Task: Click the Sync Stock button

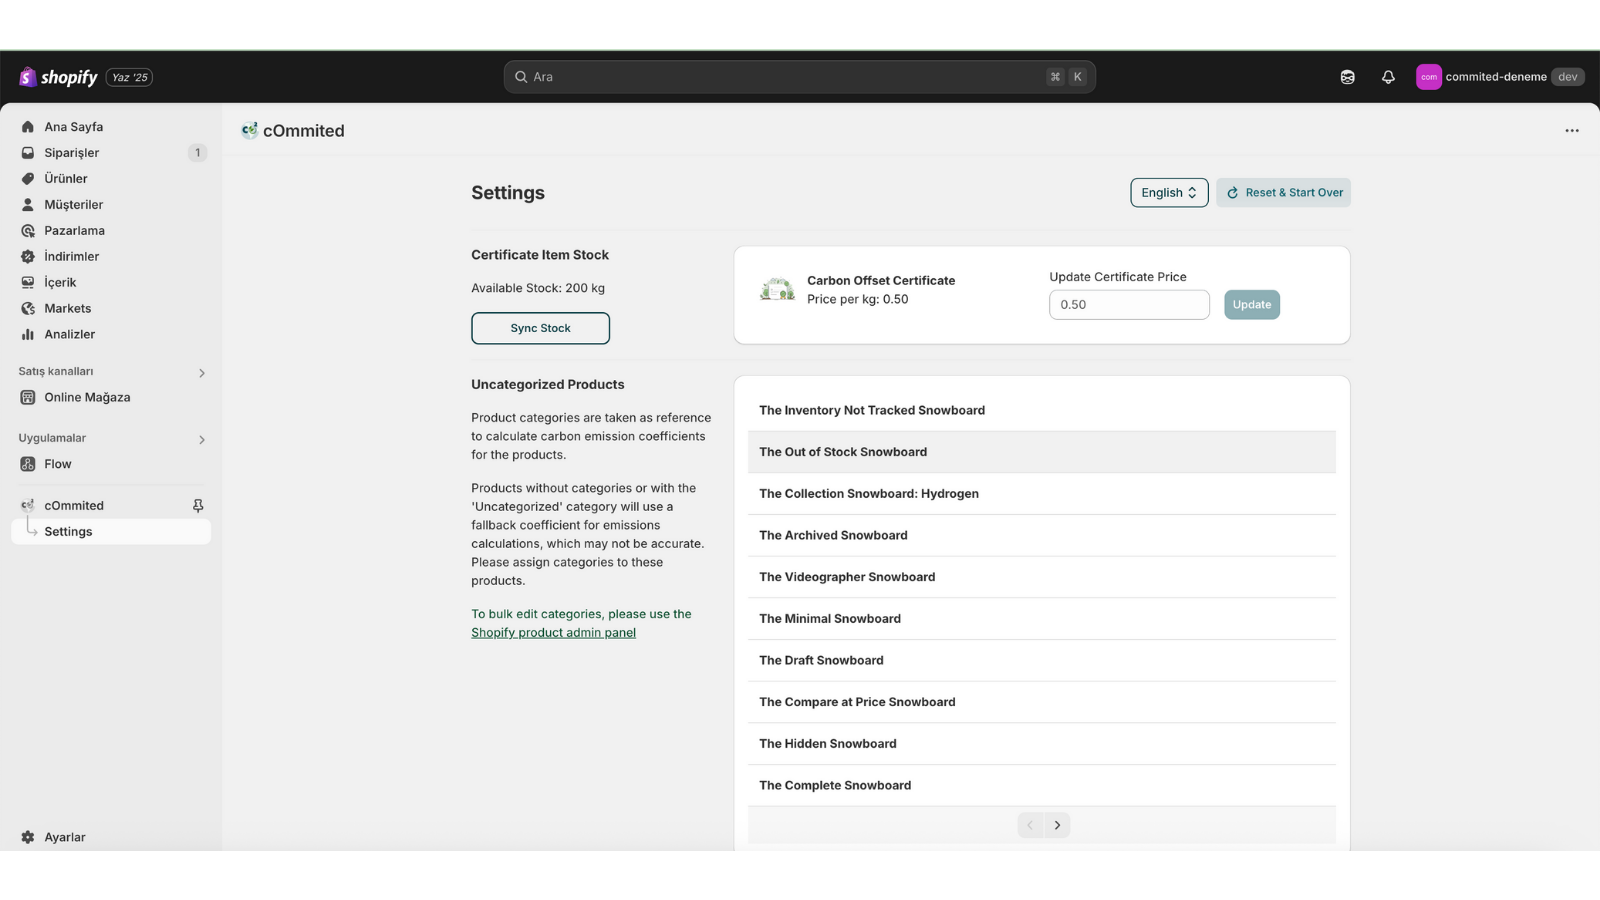Action: [x=540, y=328]
